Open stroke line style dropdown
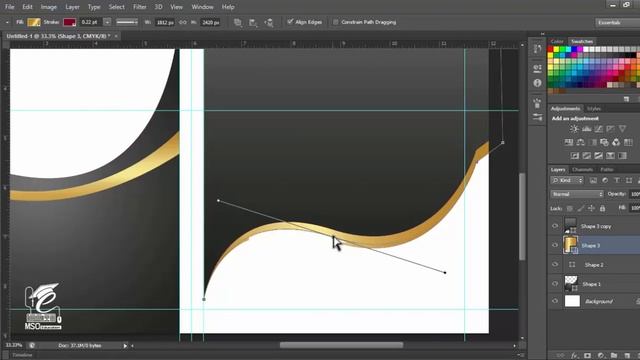This screenshot has height=360, width=640. click(x=127, y=22)
